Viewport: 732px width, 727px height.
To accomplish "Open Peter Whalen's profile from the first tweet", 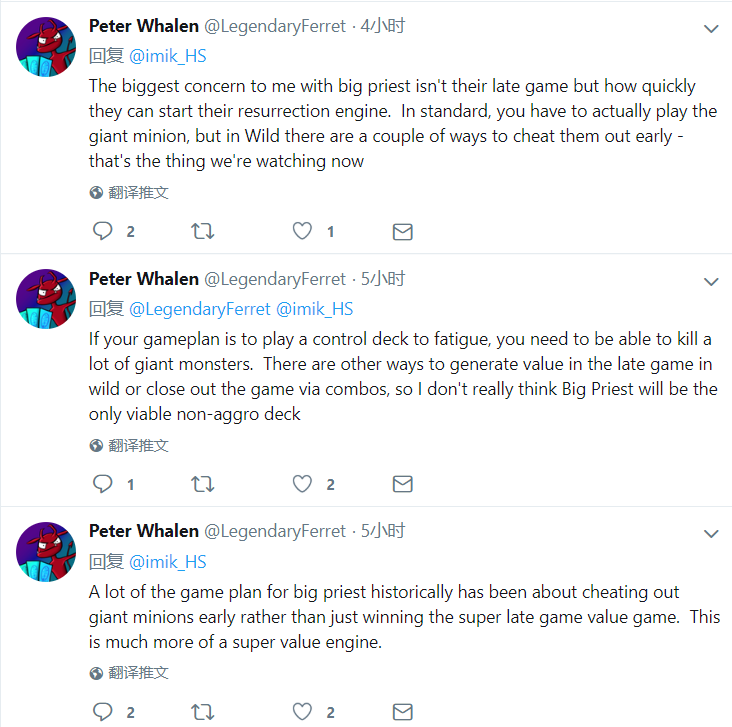I will click(143, 26).
